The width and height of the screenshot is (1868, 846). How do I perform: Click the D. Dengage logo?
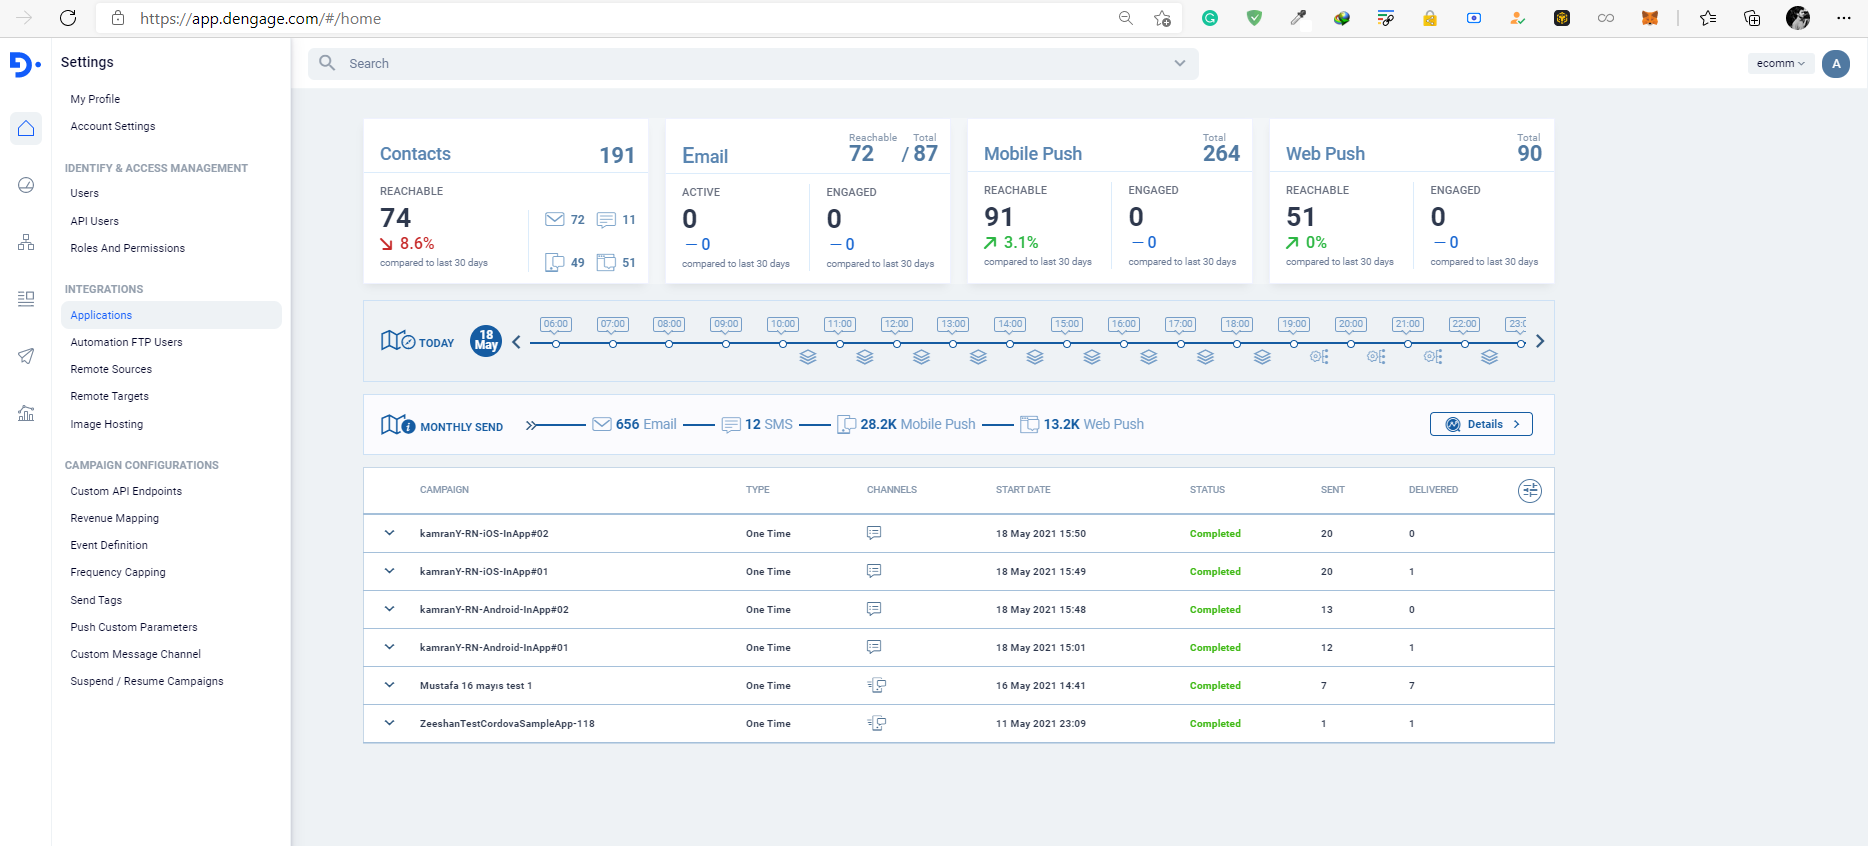24,64
